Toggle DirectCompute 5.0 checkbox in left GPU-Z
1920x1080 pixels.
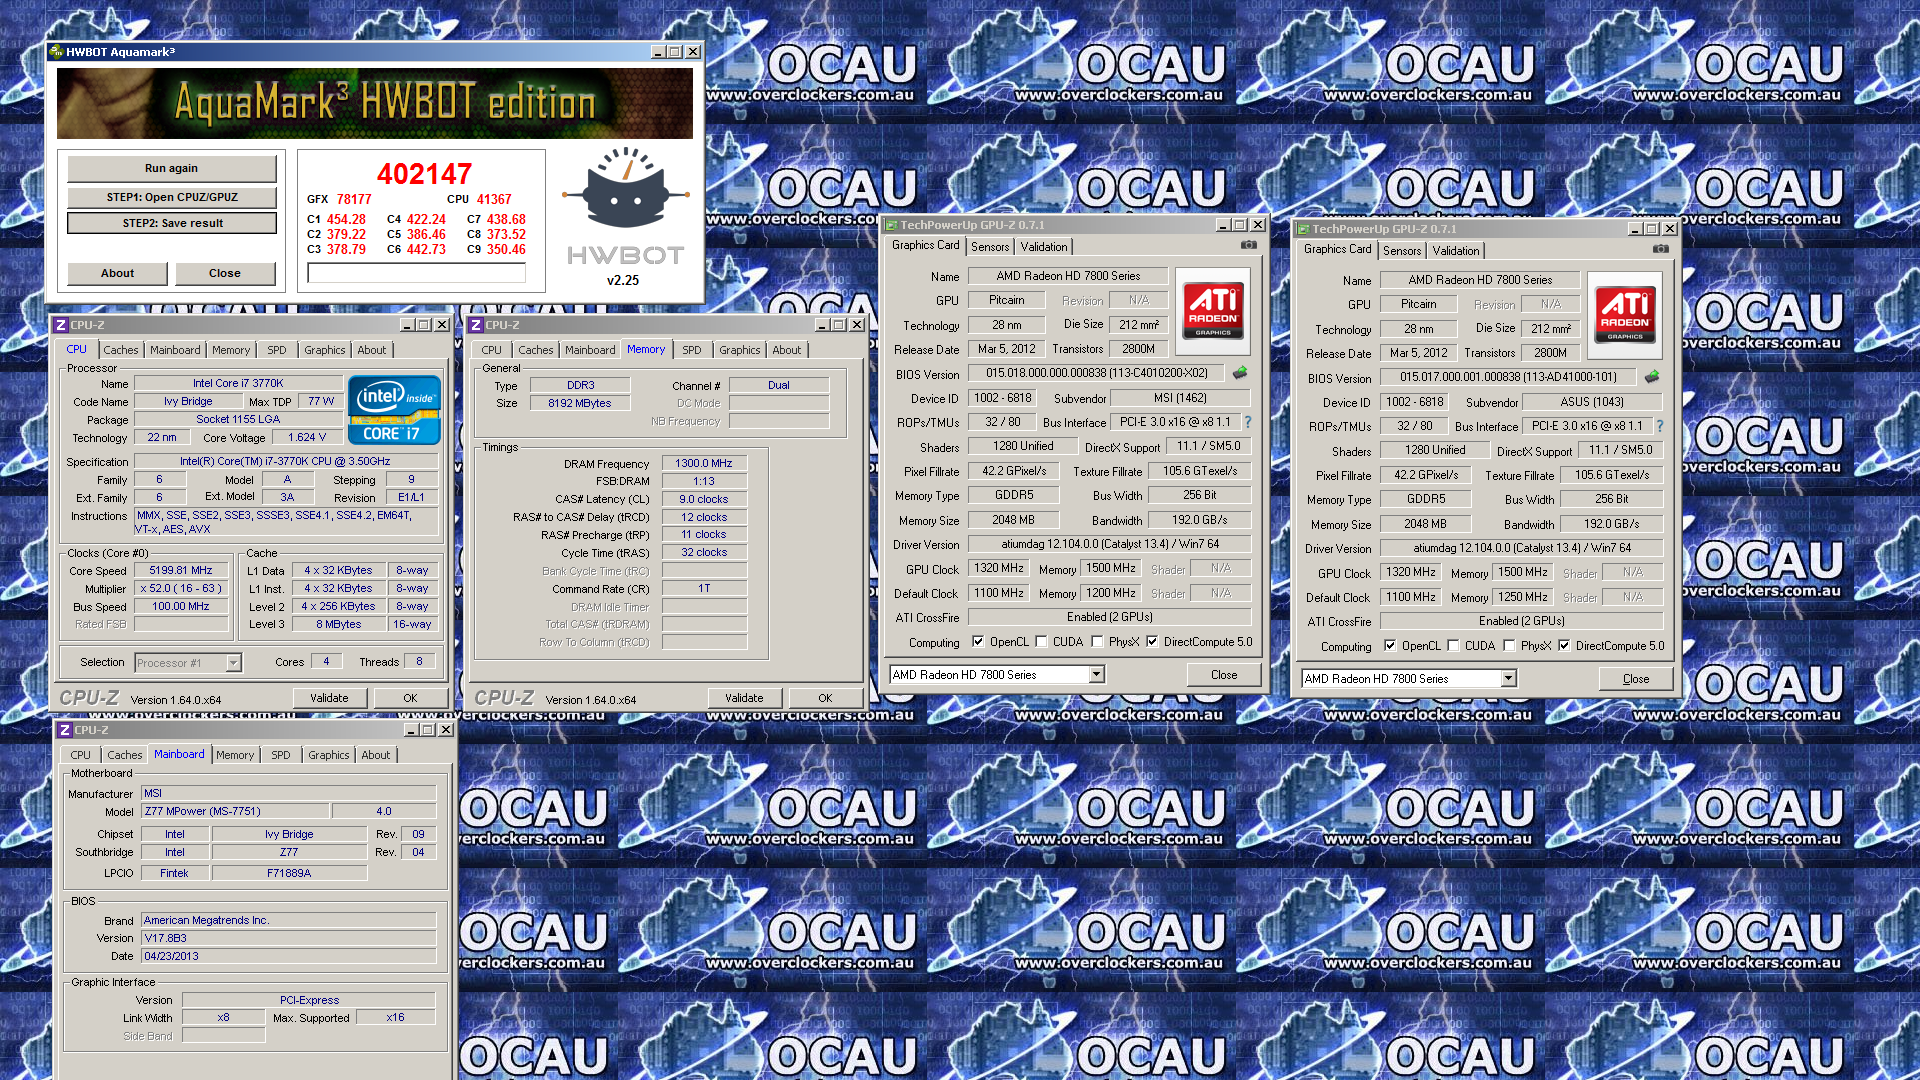point(1152,642)
